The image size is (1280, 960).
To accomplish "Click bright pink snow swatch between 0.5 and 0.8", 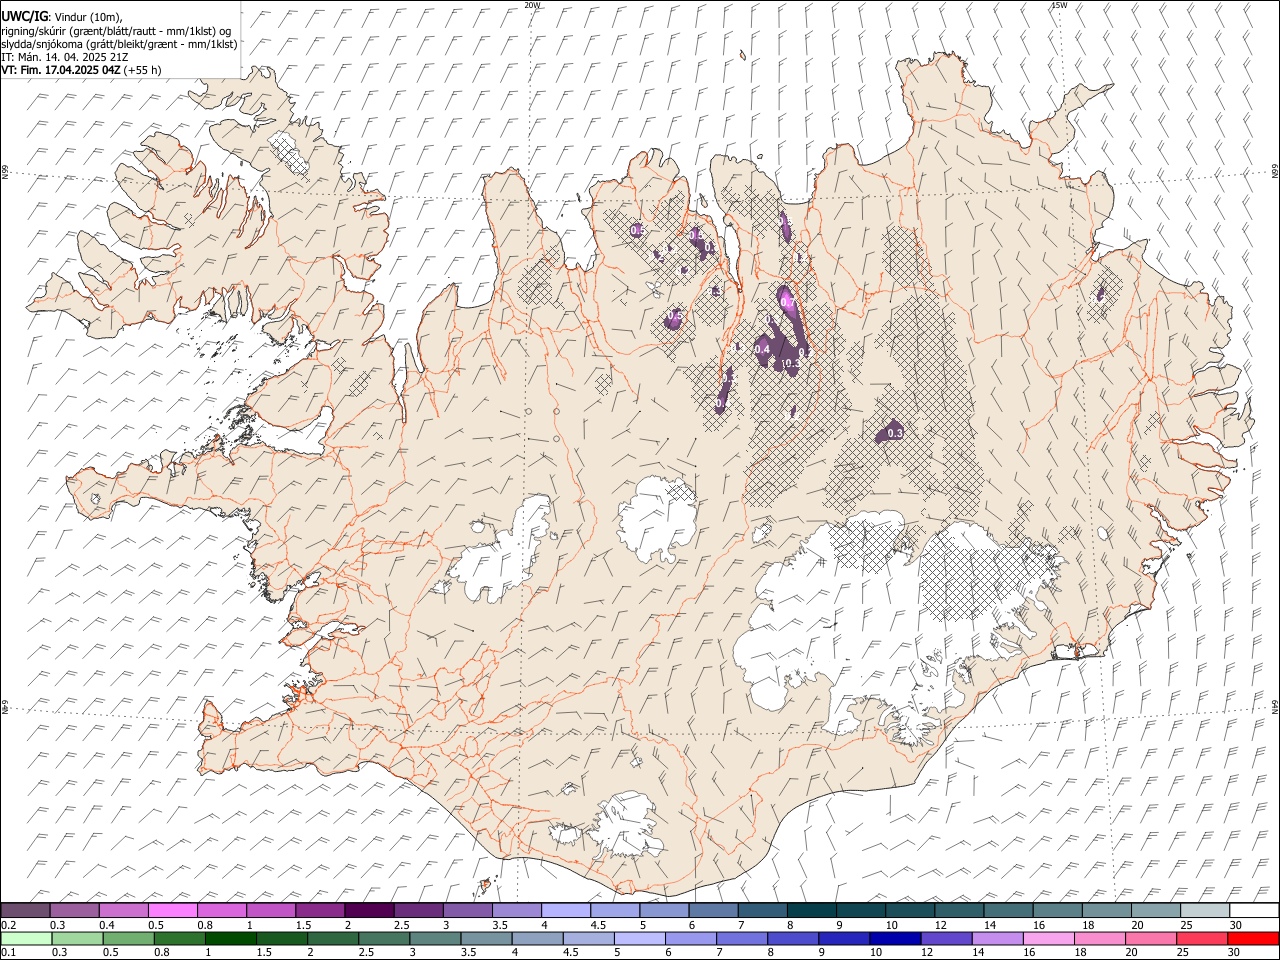I will coord(172,910).
